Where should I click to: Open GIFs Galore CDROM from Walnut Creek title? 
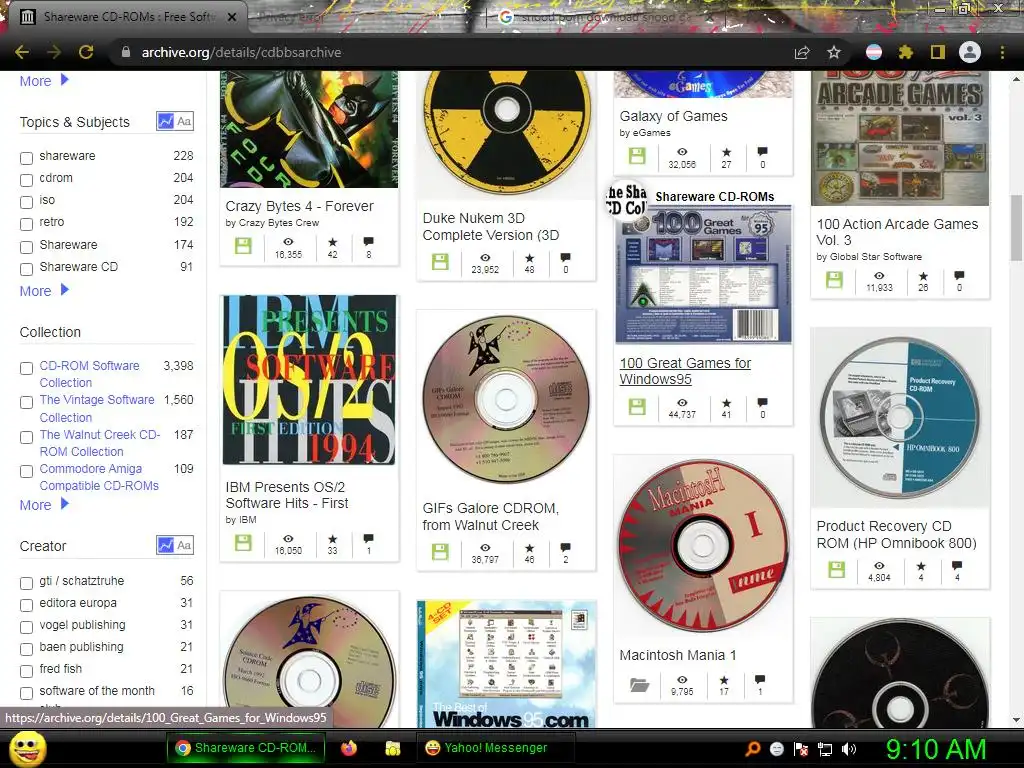click(490, 517)
